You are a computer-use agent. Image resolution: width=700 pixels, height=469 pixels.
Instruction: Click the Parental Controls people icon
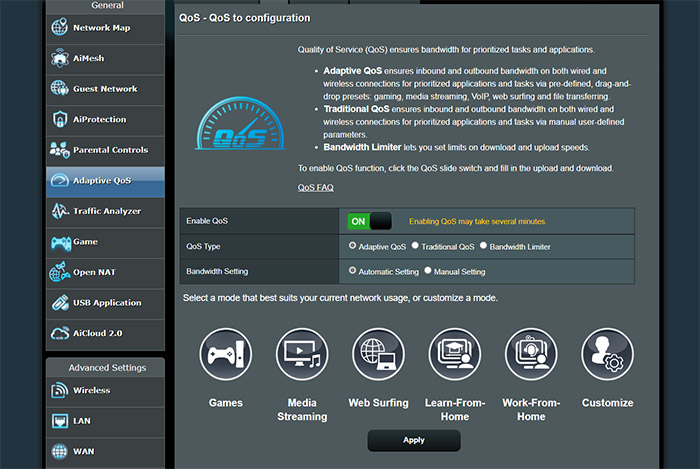pyautogui.click(x=60, y=150)
